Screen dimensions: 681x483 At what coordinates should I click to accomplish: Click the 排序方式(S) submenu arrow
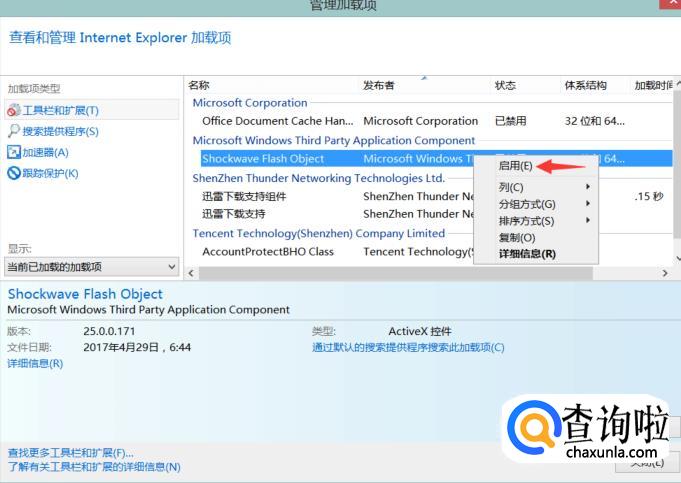[588, 220]
